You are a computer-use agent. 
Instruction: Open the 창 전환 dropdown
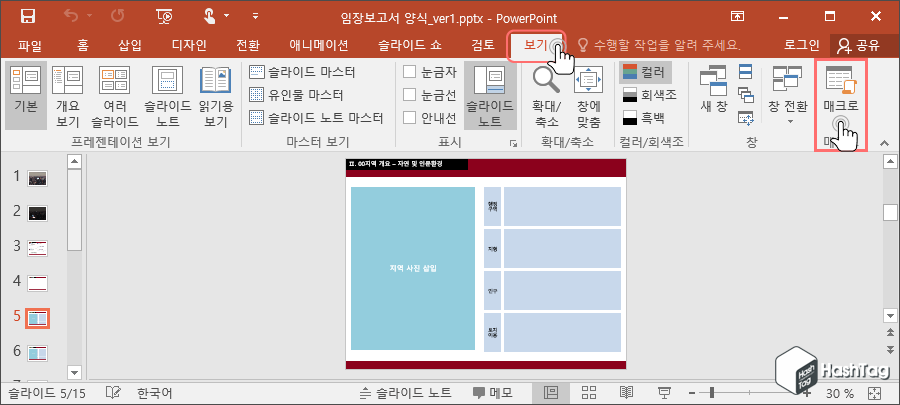click(x=790, y=95)
